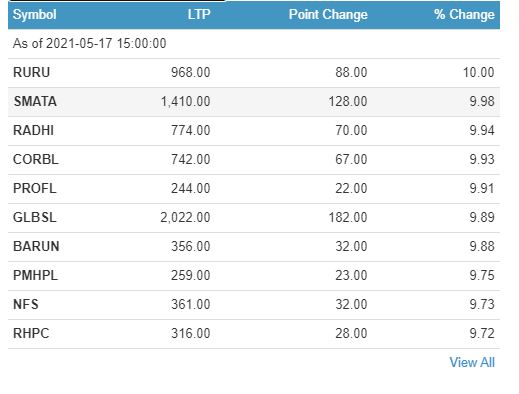
Task: Click RURU's 10.00 percent change
Action: click(479, 72)
